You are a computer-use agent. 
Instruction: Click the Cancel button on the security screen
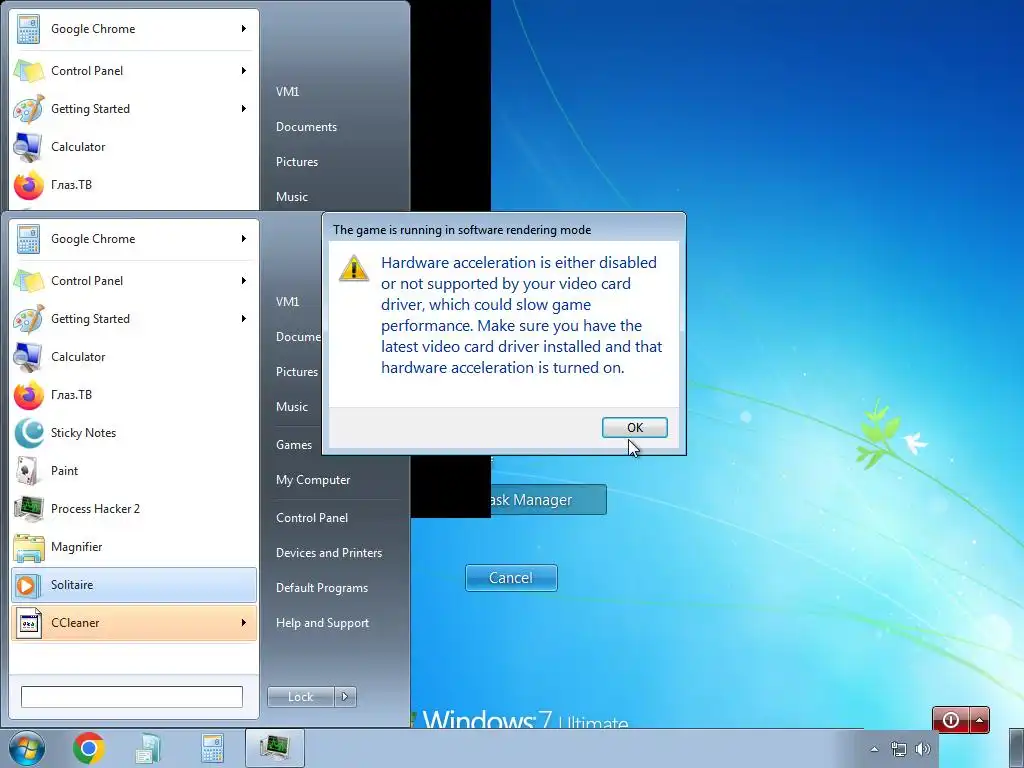coord(511,578)
